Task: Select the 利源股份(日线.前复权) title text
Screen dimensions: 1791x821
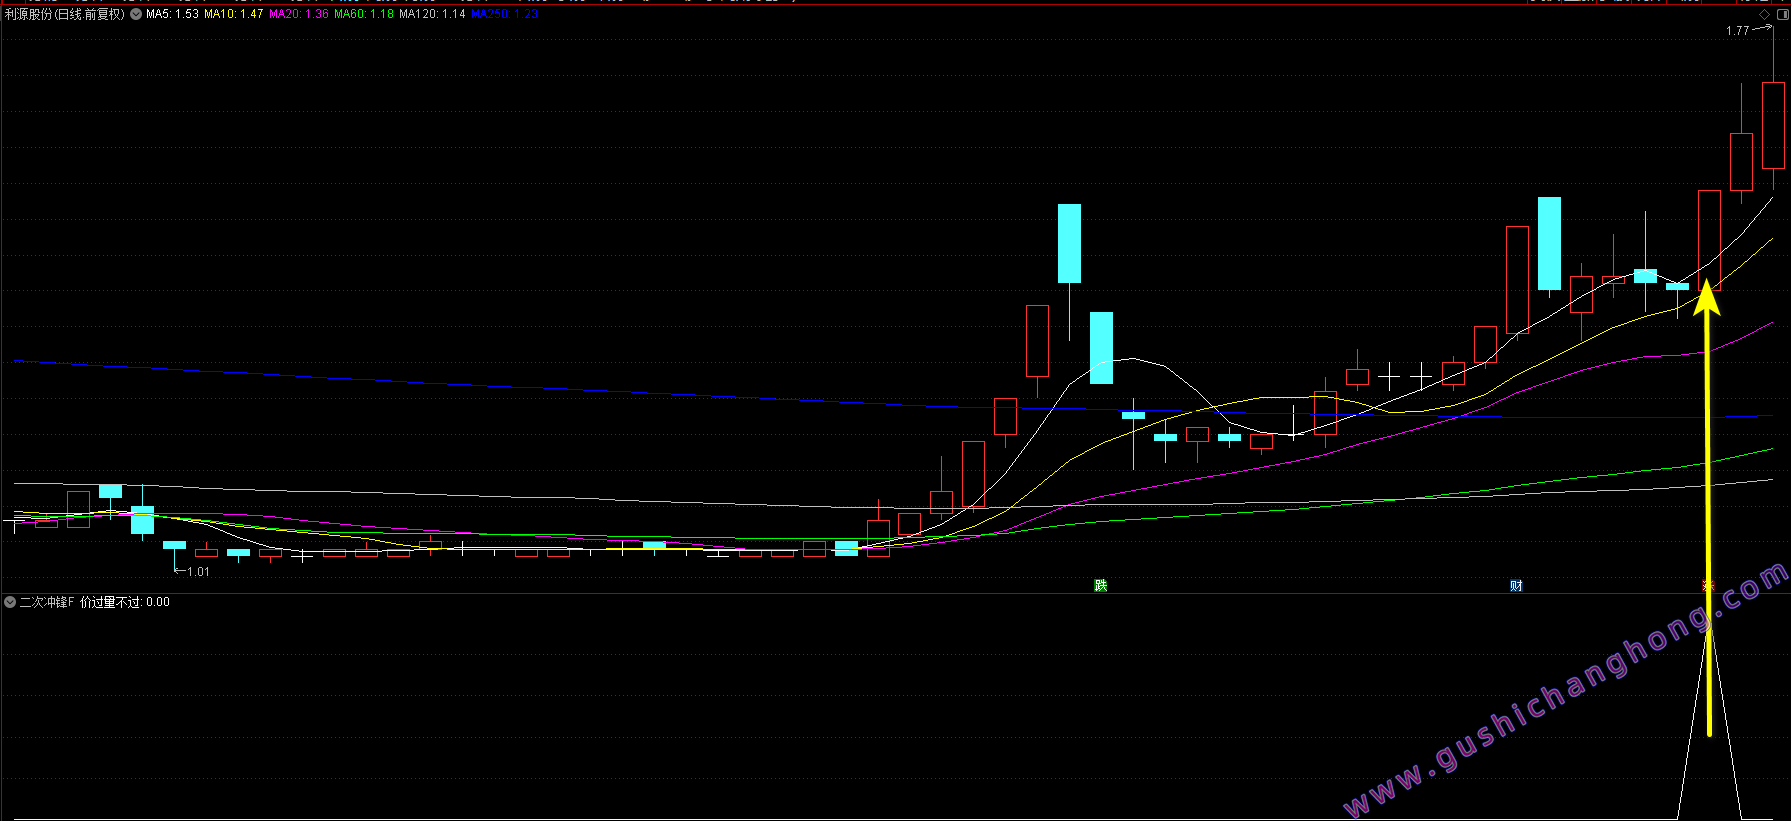Action: (x=65, y=14)
